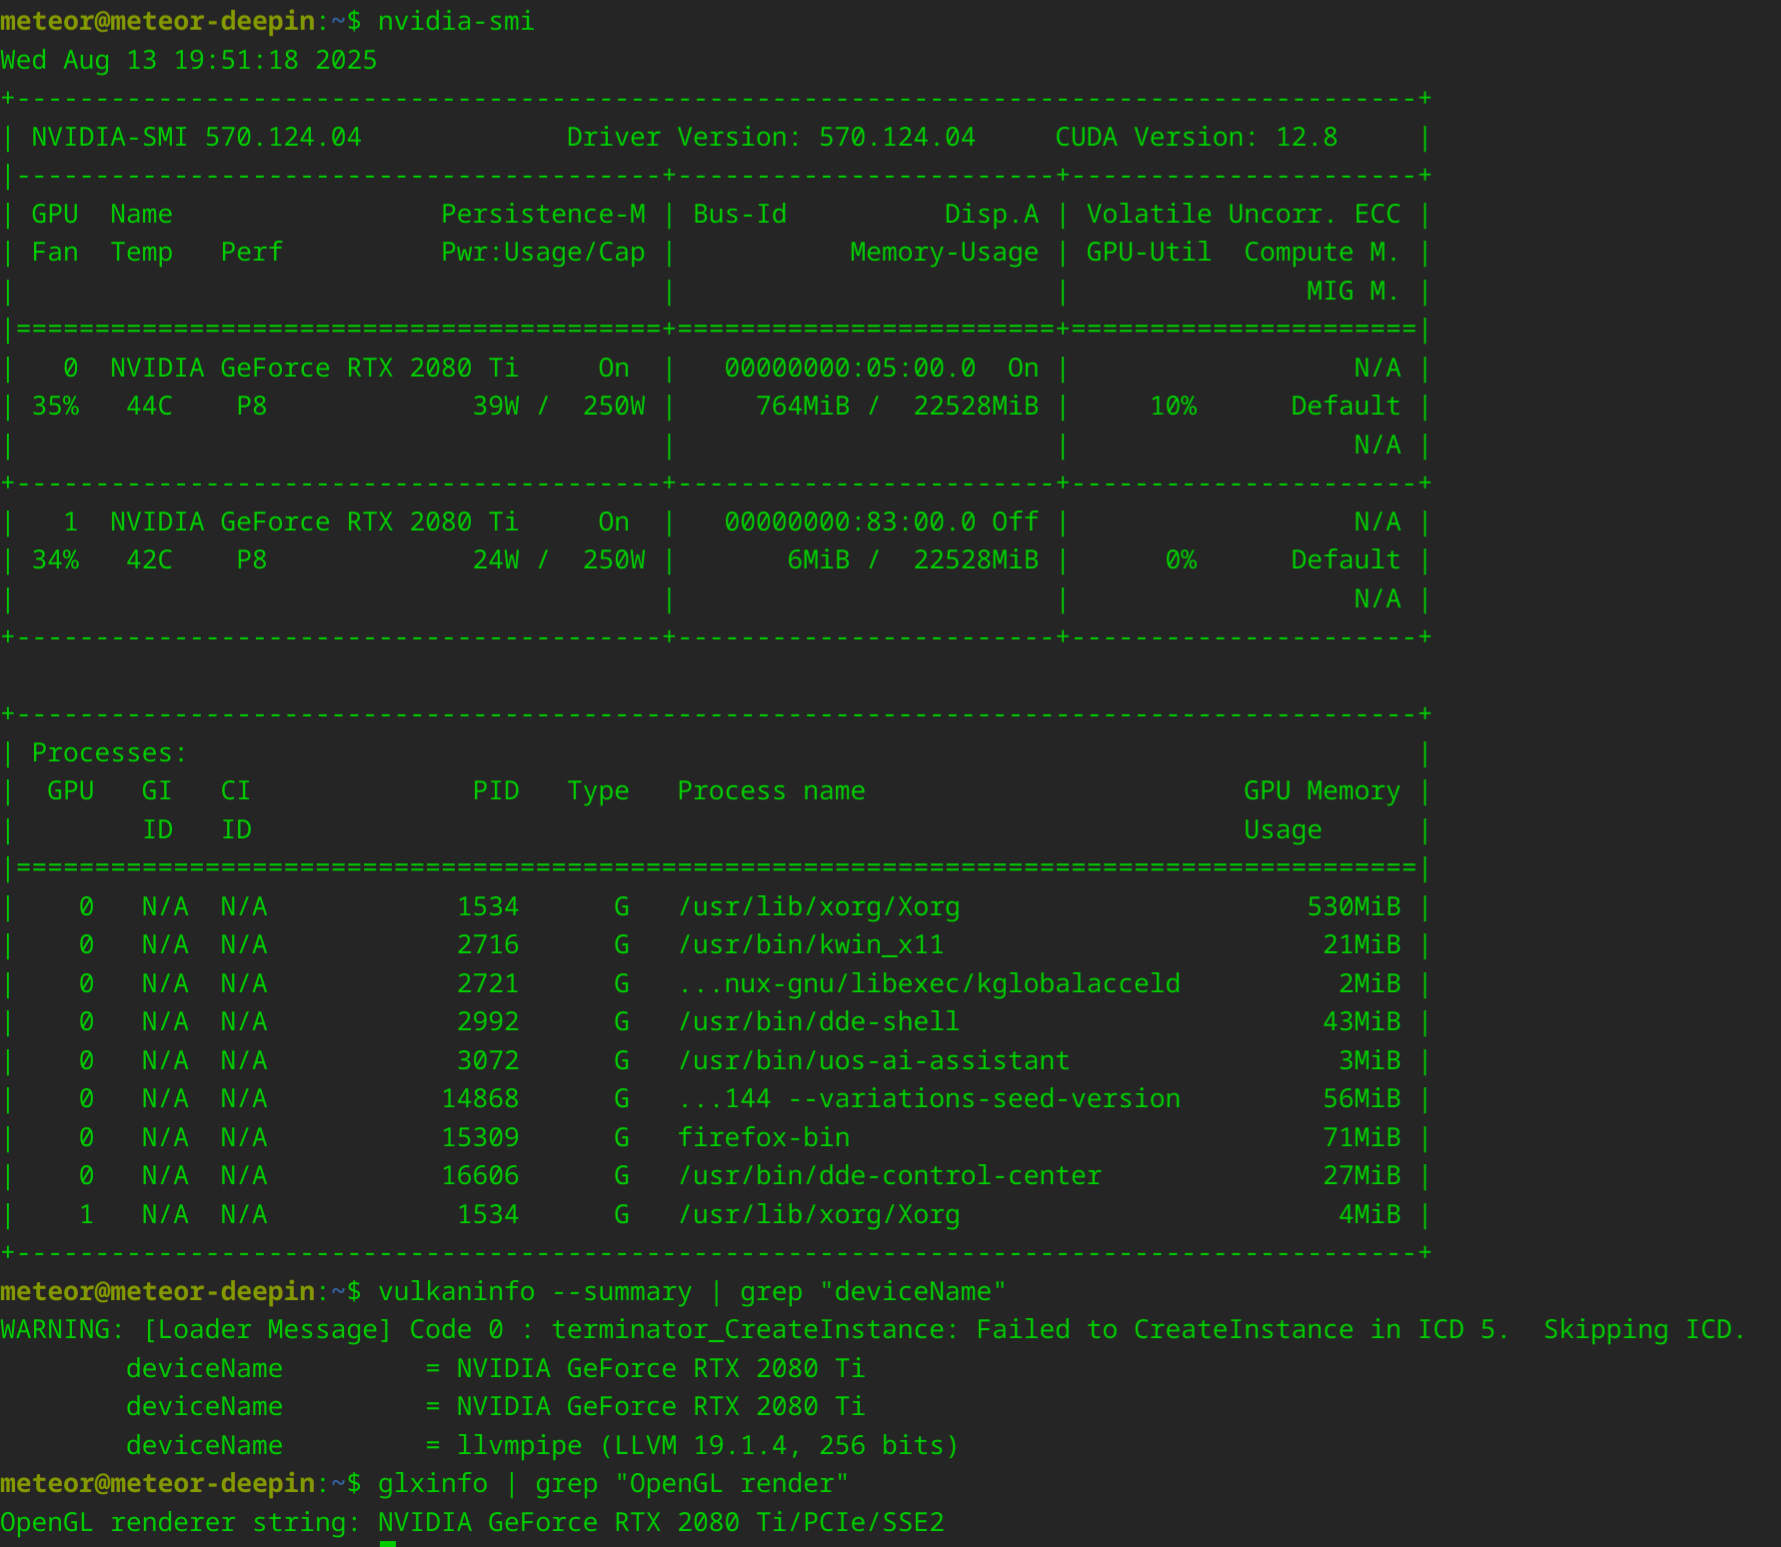Viewport: 1781px width, 1547px height.
Task: Click the "71MiB" firefox memory usage
Action: [1362, 1137]
